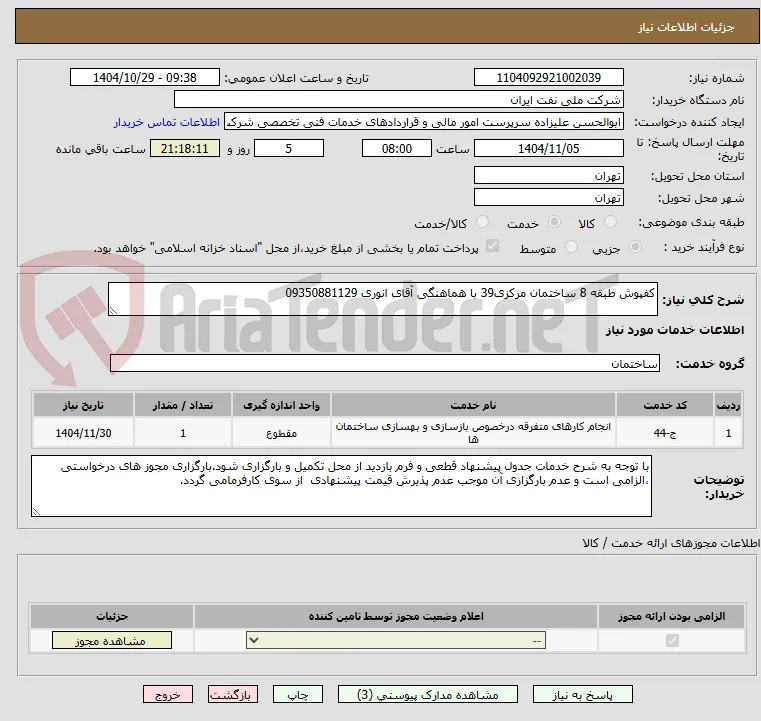Click the تاریخ نیاز column header
The width and height of the screenshot is (761, 721).
tap(83, 405)
